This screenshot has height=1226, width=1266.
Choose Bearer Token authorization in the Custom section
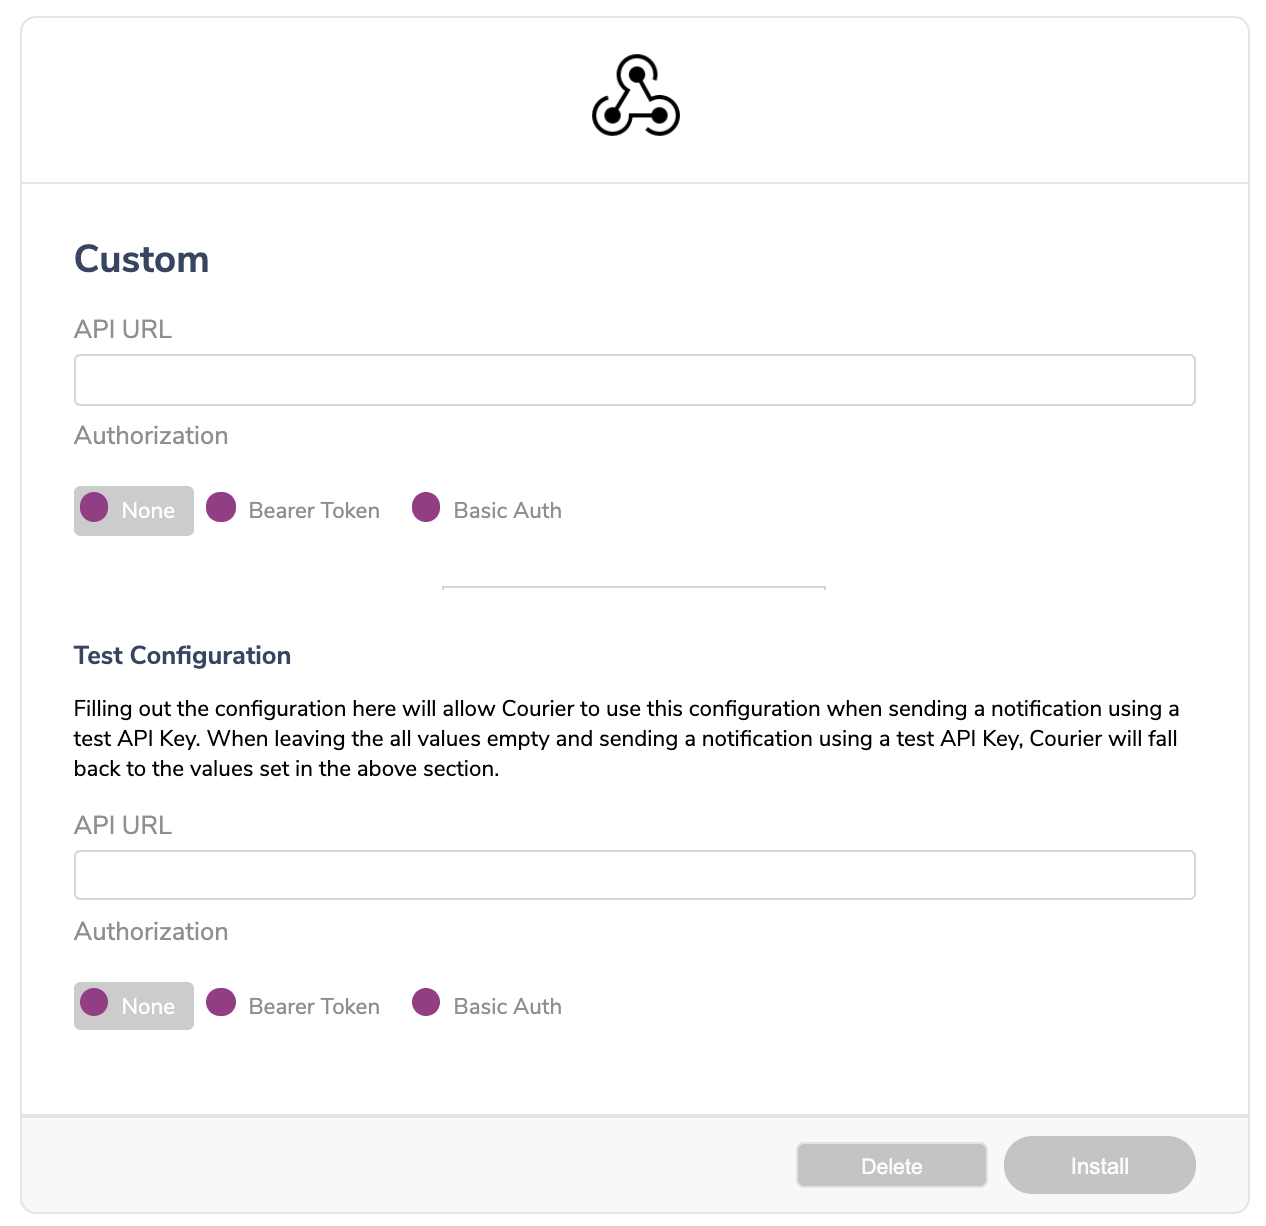pyautogui.click(x=293, y=510)
